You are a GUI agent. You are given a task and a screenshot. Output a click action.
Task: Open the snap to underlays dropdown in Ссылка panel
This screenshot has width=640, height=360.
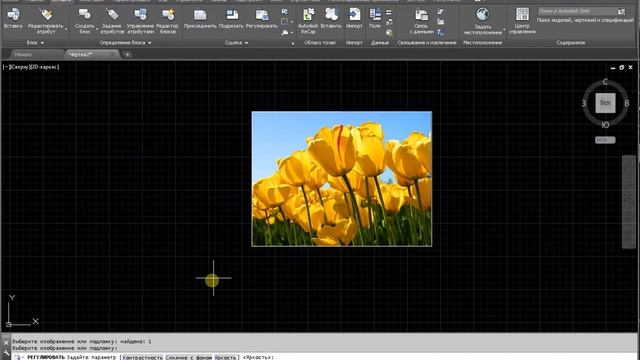292,32
